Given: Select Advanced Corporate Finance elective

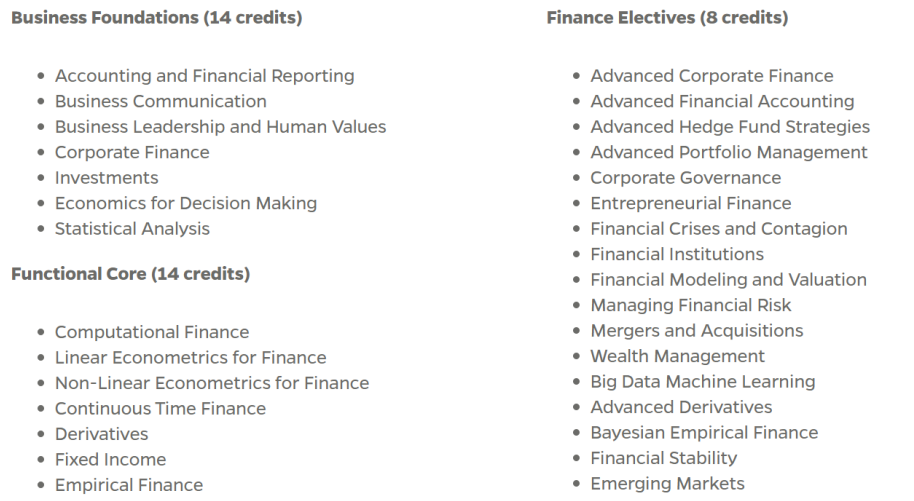Looking at the screenshot, I should point(711,76).
